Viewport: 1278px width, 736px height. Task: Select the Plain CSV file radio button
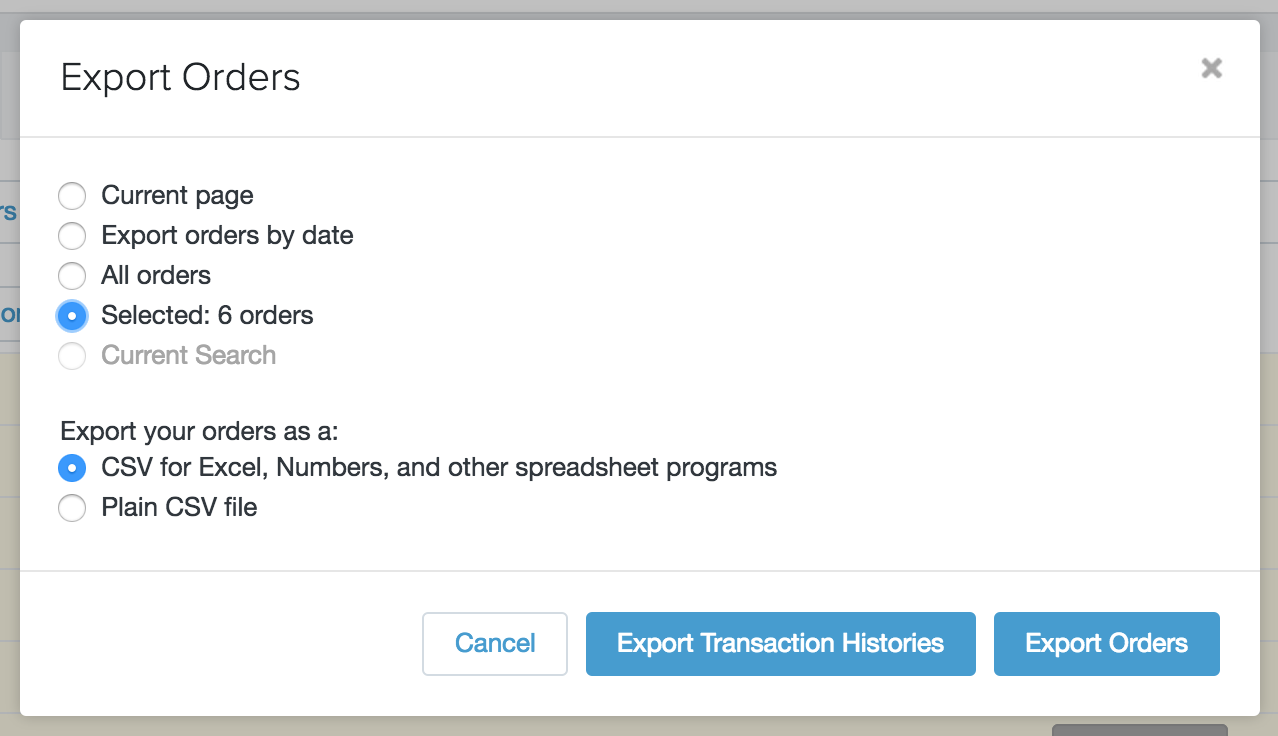click(x=72, y=508)
